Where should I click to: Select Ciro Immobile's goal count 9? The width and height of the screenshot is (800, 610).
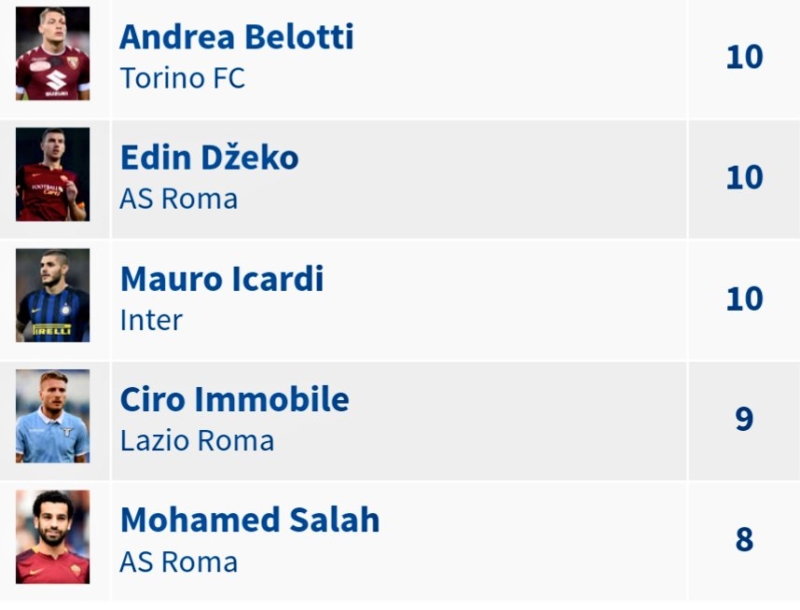[744, 419]
